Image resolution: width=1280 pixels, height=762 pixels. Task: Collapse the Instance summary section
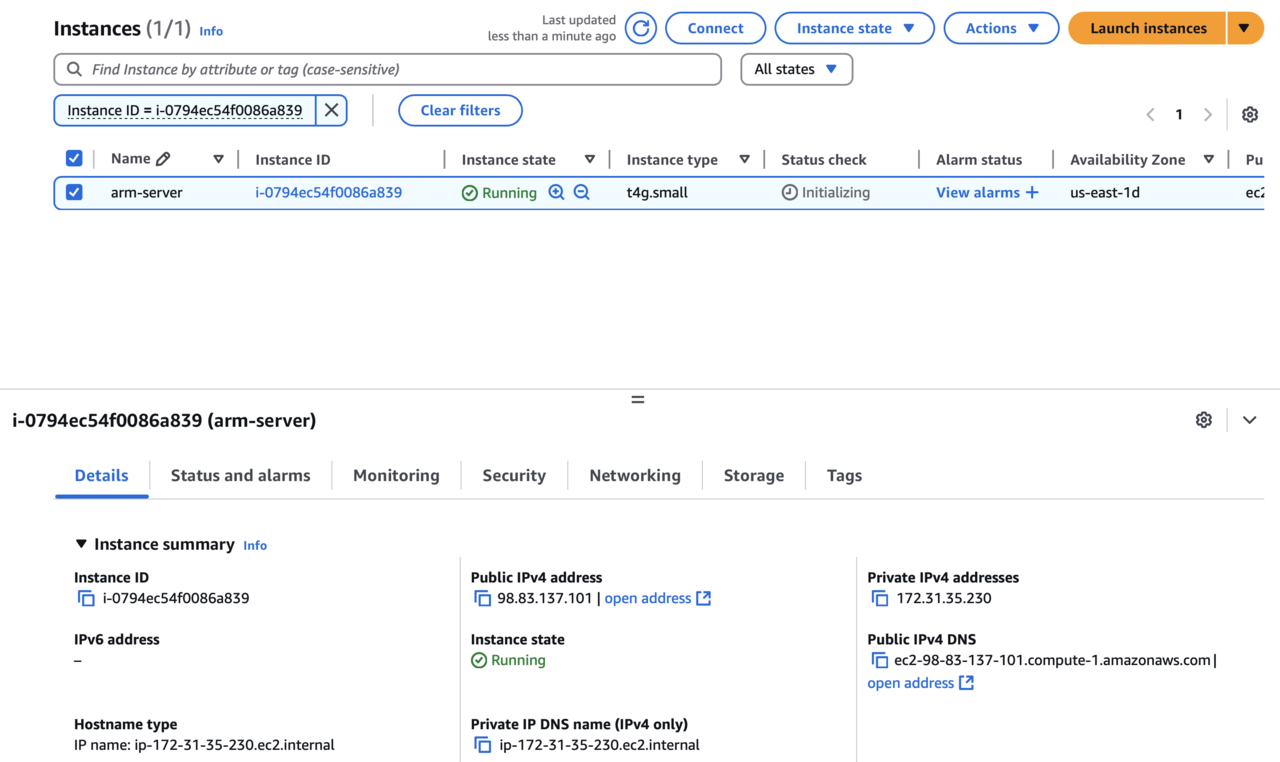(81, 544)
